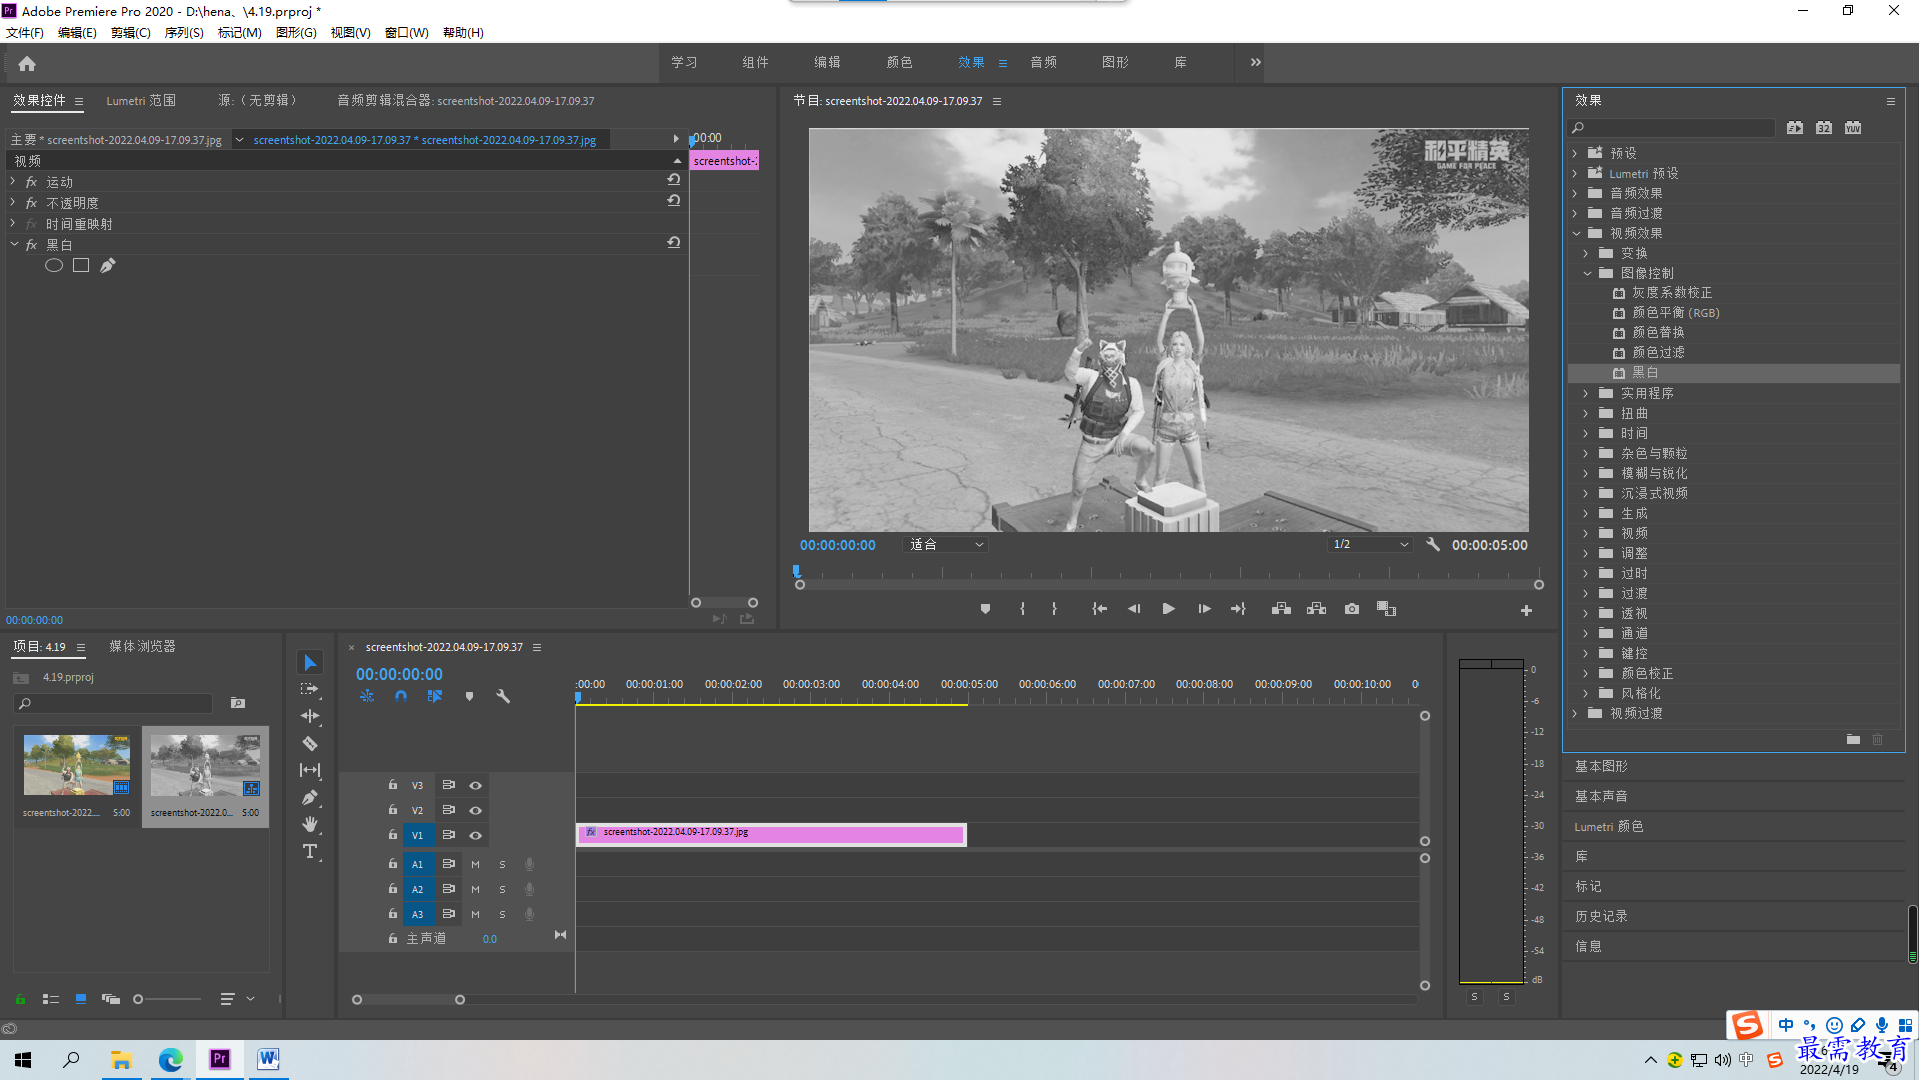Reset the 运动 effect
This screenshot has height=1080, width=1919.
(x=674, y=180)
